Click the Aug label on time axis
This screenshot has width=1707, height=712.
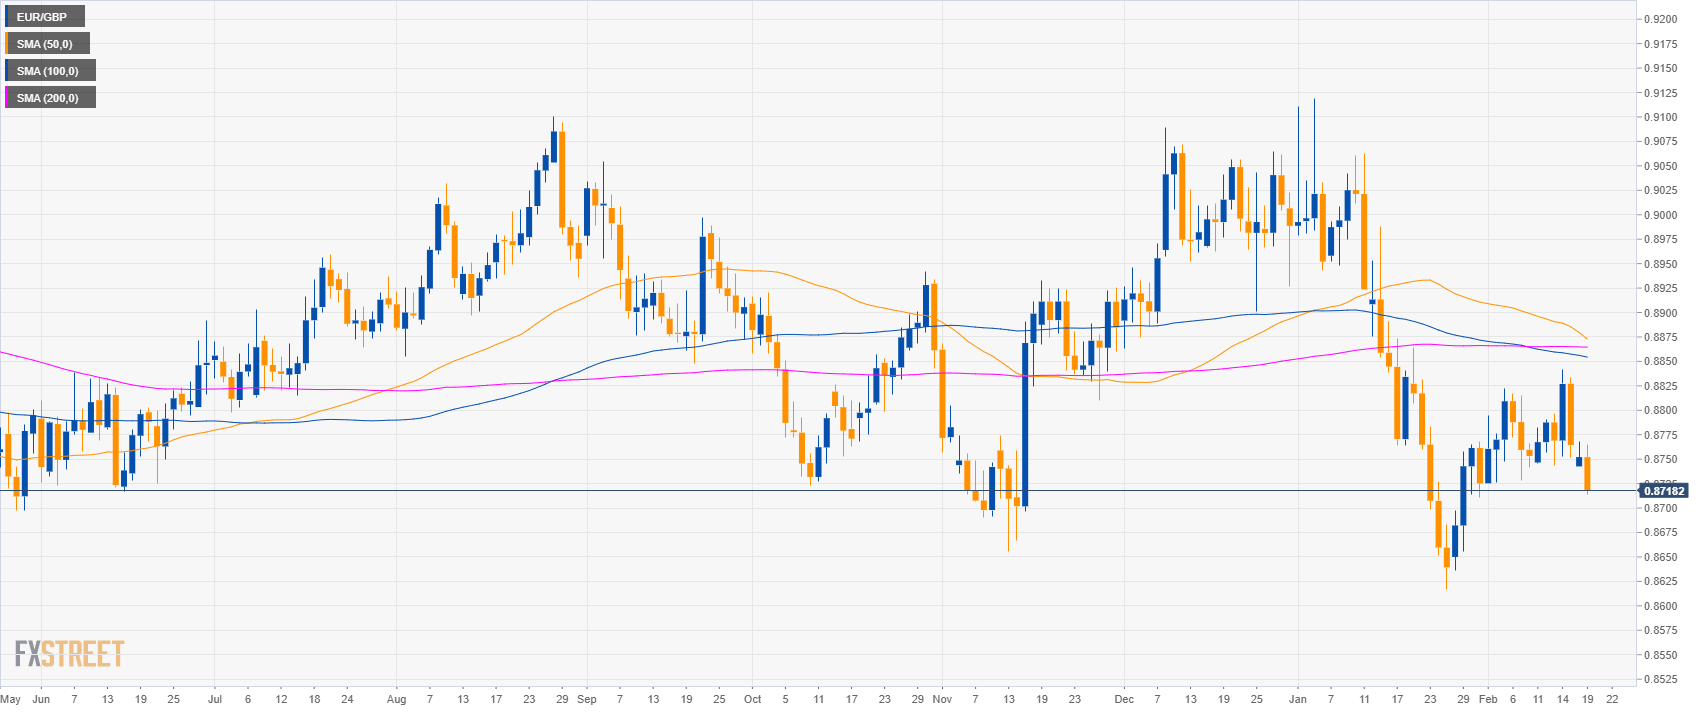(x=396, y=699)
